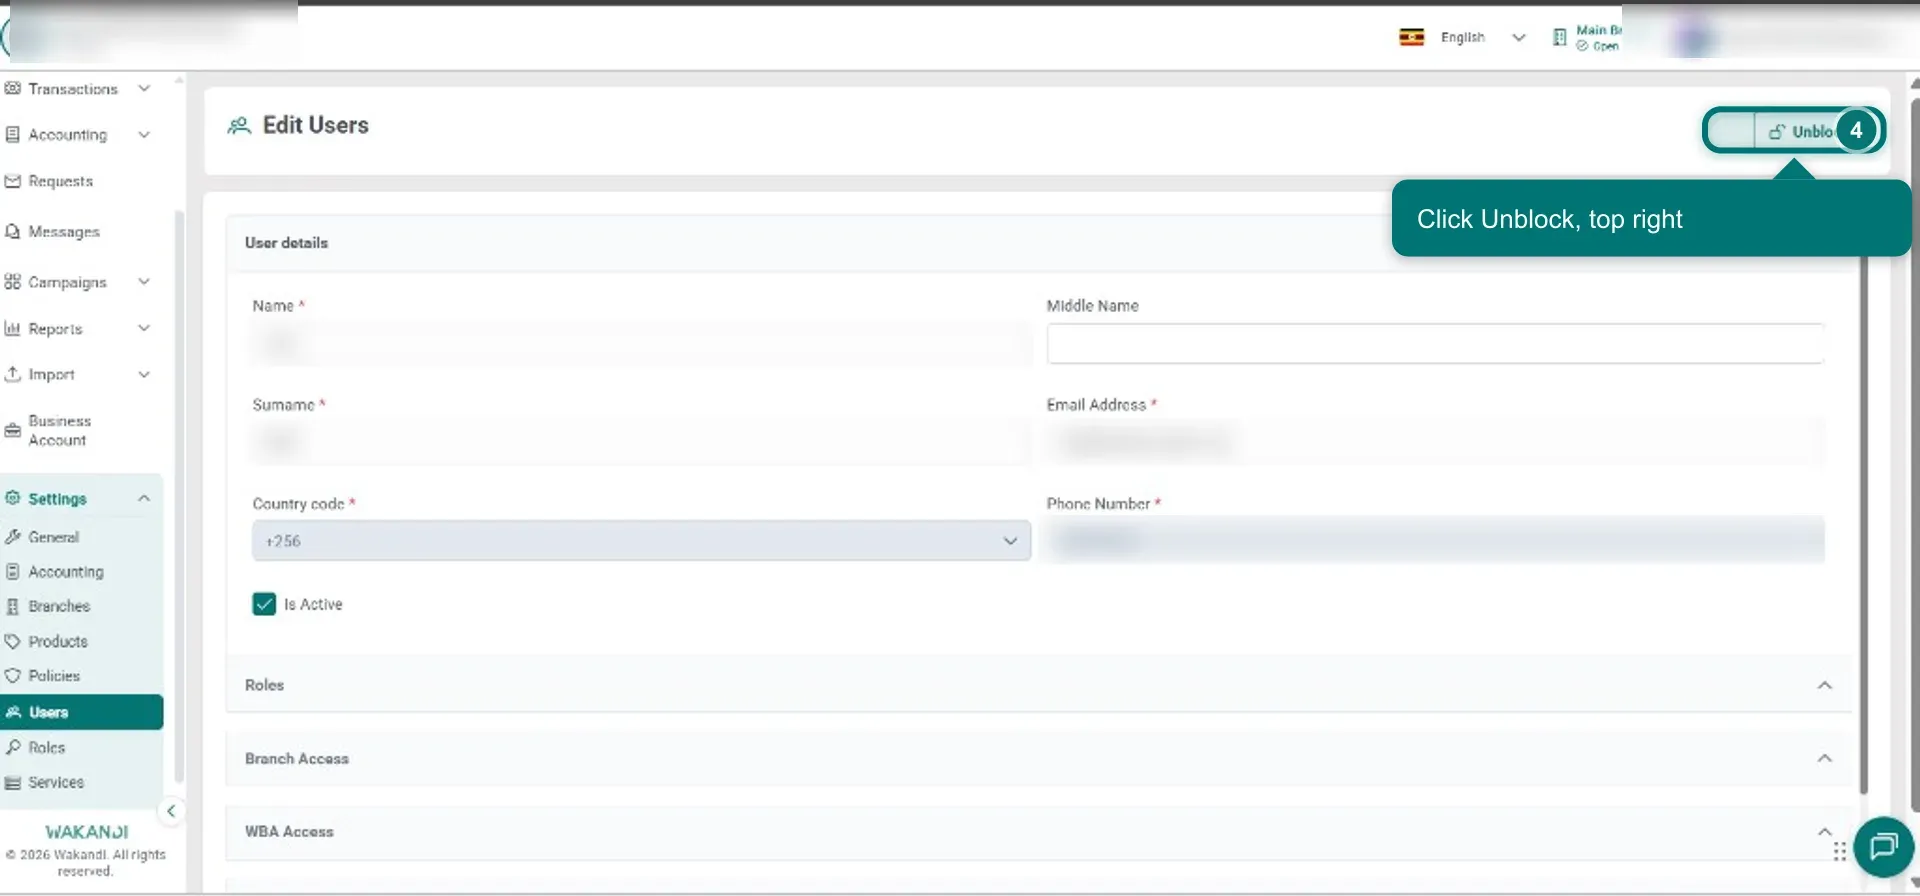Click the Edit Users heading icon
The image size is (1920, 896).
[x=239, y=125]
